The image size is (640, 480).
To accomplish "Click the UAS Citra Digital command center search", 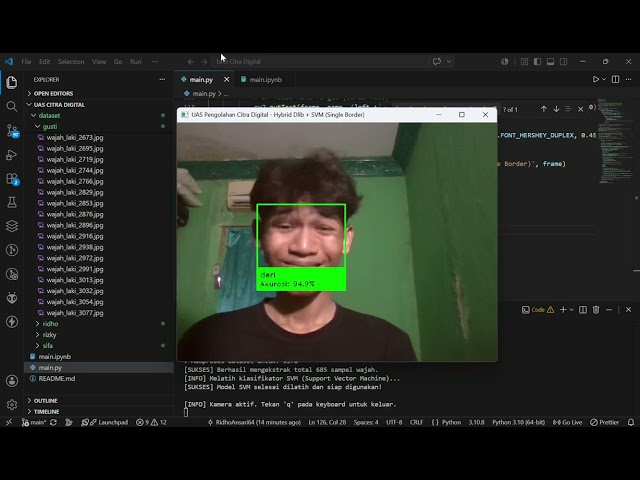I will pos(320,62).
